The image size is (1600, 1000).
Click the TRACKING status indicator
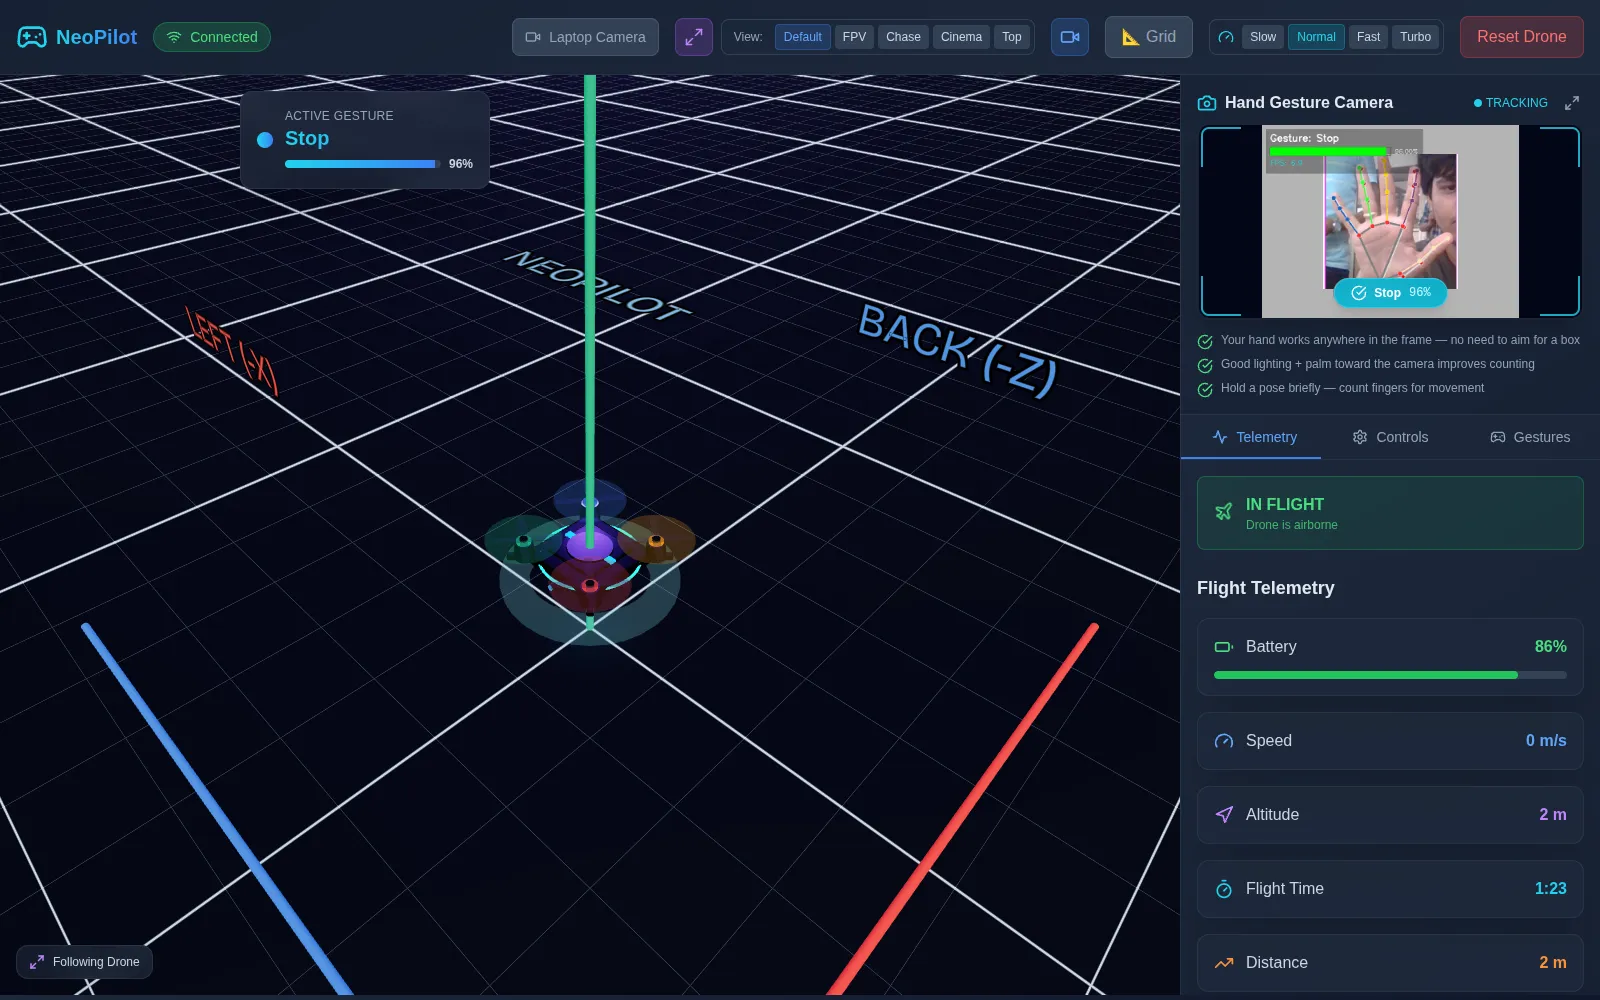click(x=1510, y=103)
